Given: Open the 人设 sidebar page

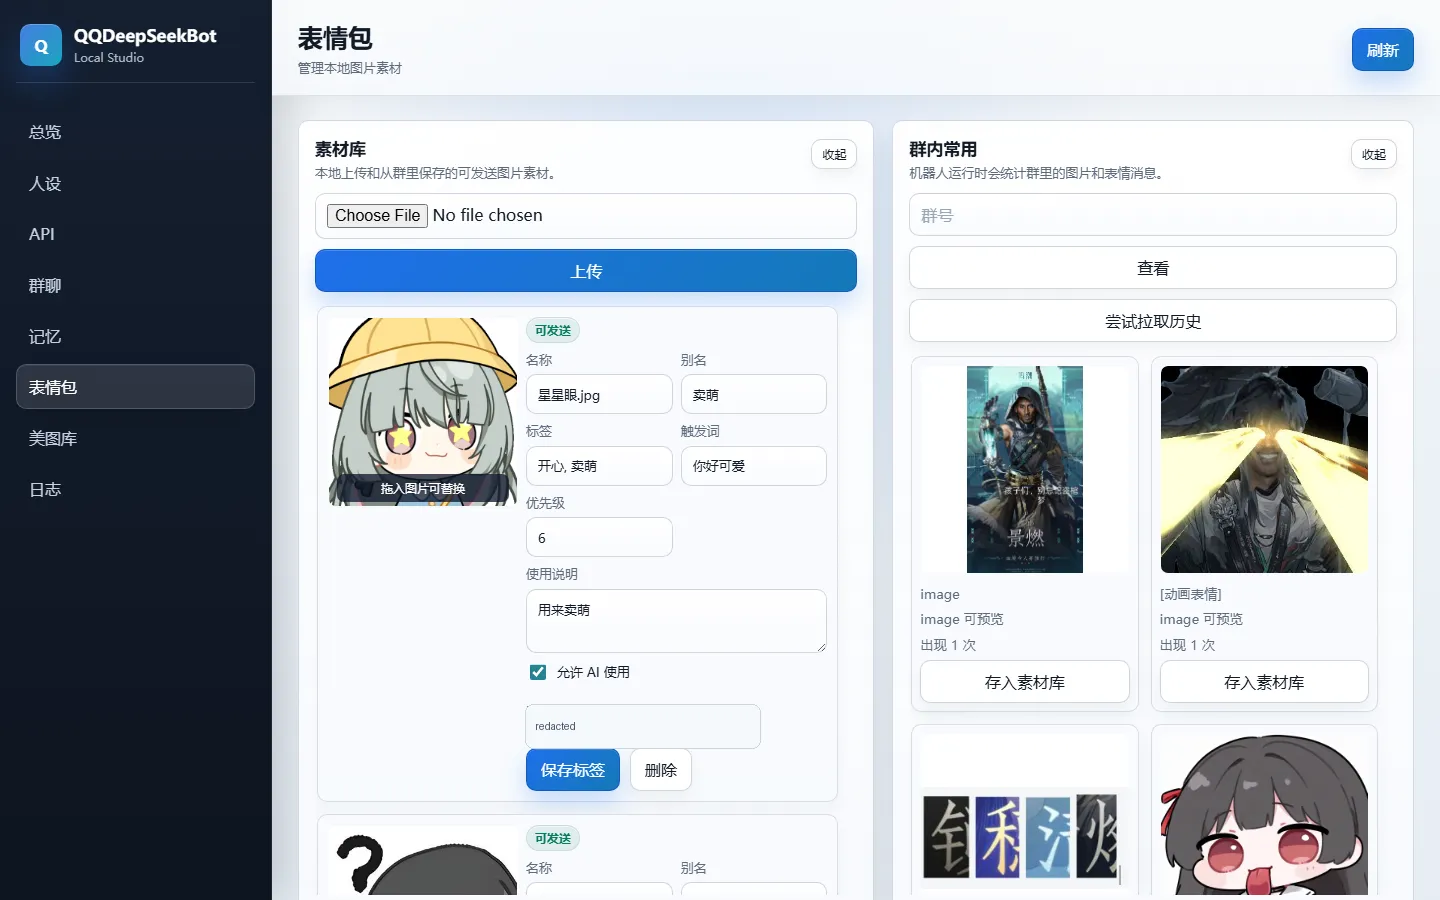Looking at the screenshot, I should click(x=135, y=183).
